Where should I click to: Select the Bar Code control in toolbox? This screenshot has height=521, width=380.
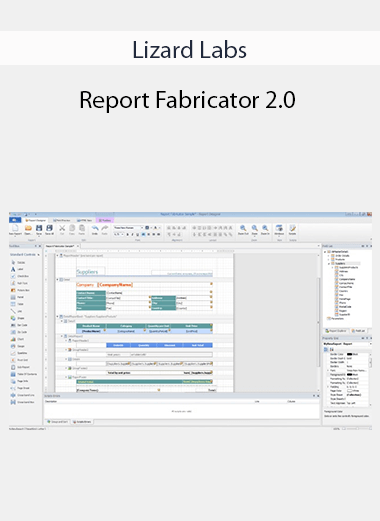click(19, 325)
